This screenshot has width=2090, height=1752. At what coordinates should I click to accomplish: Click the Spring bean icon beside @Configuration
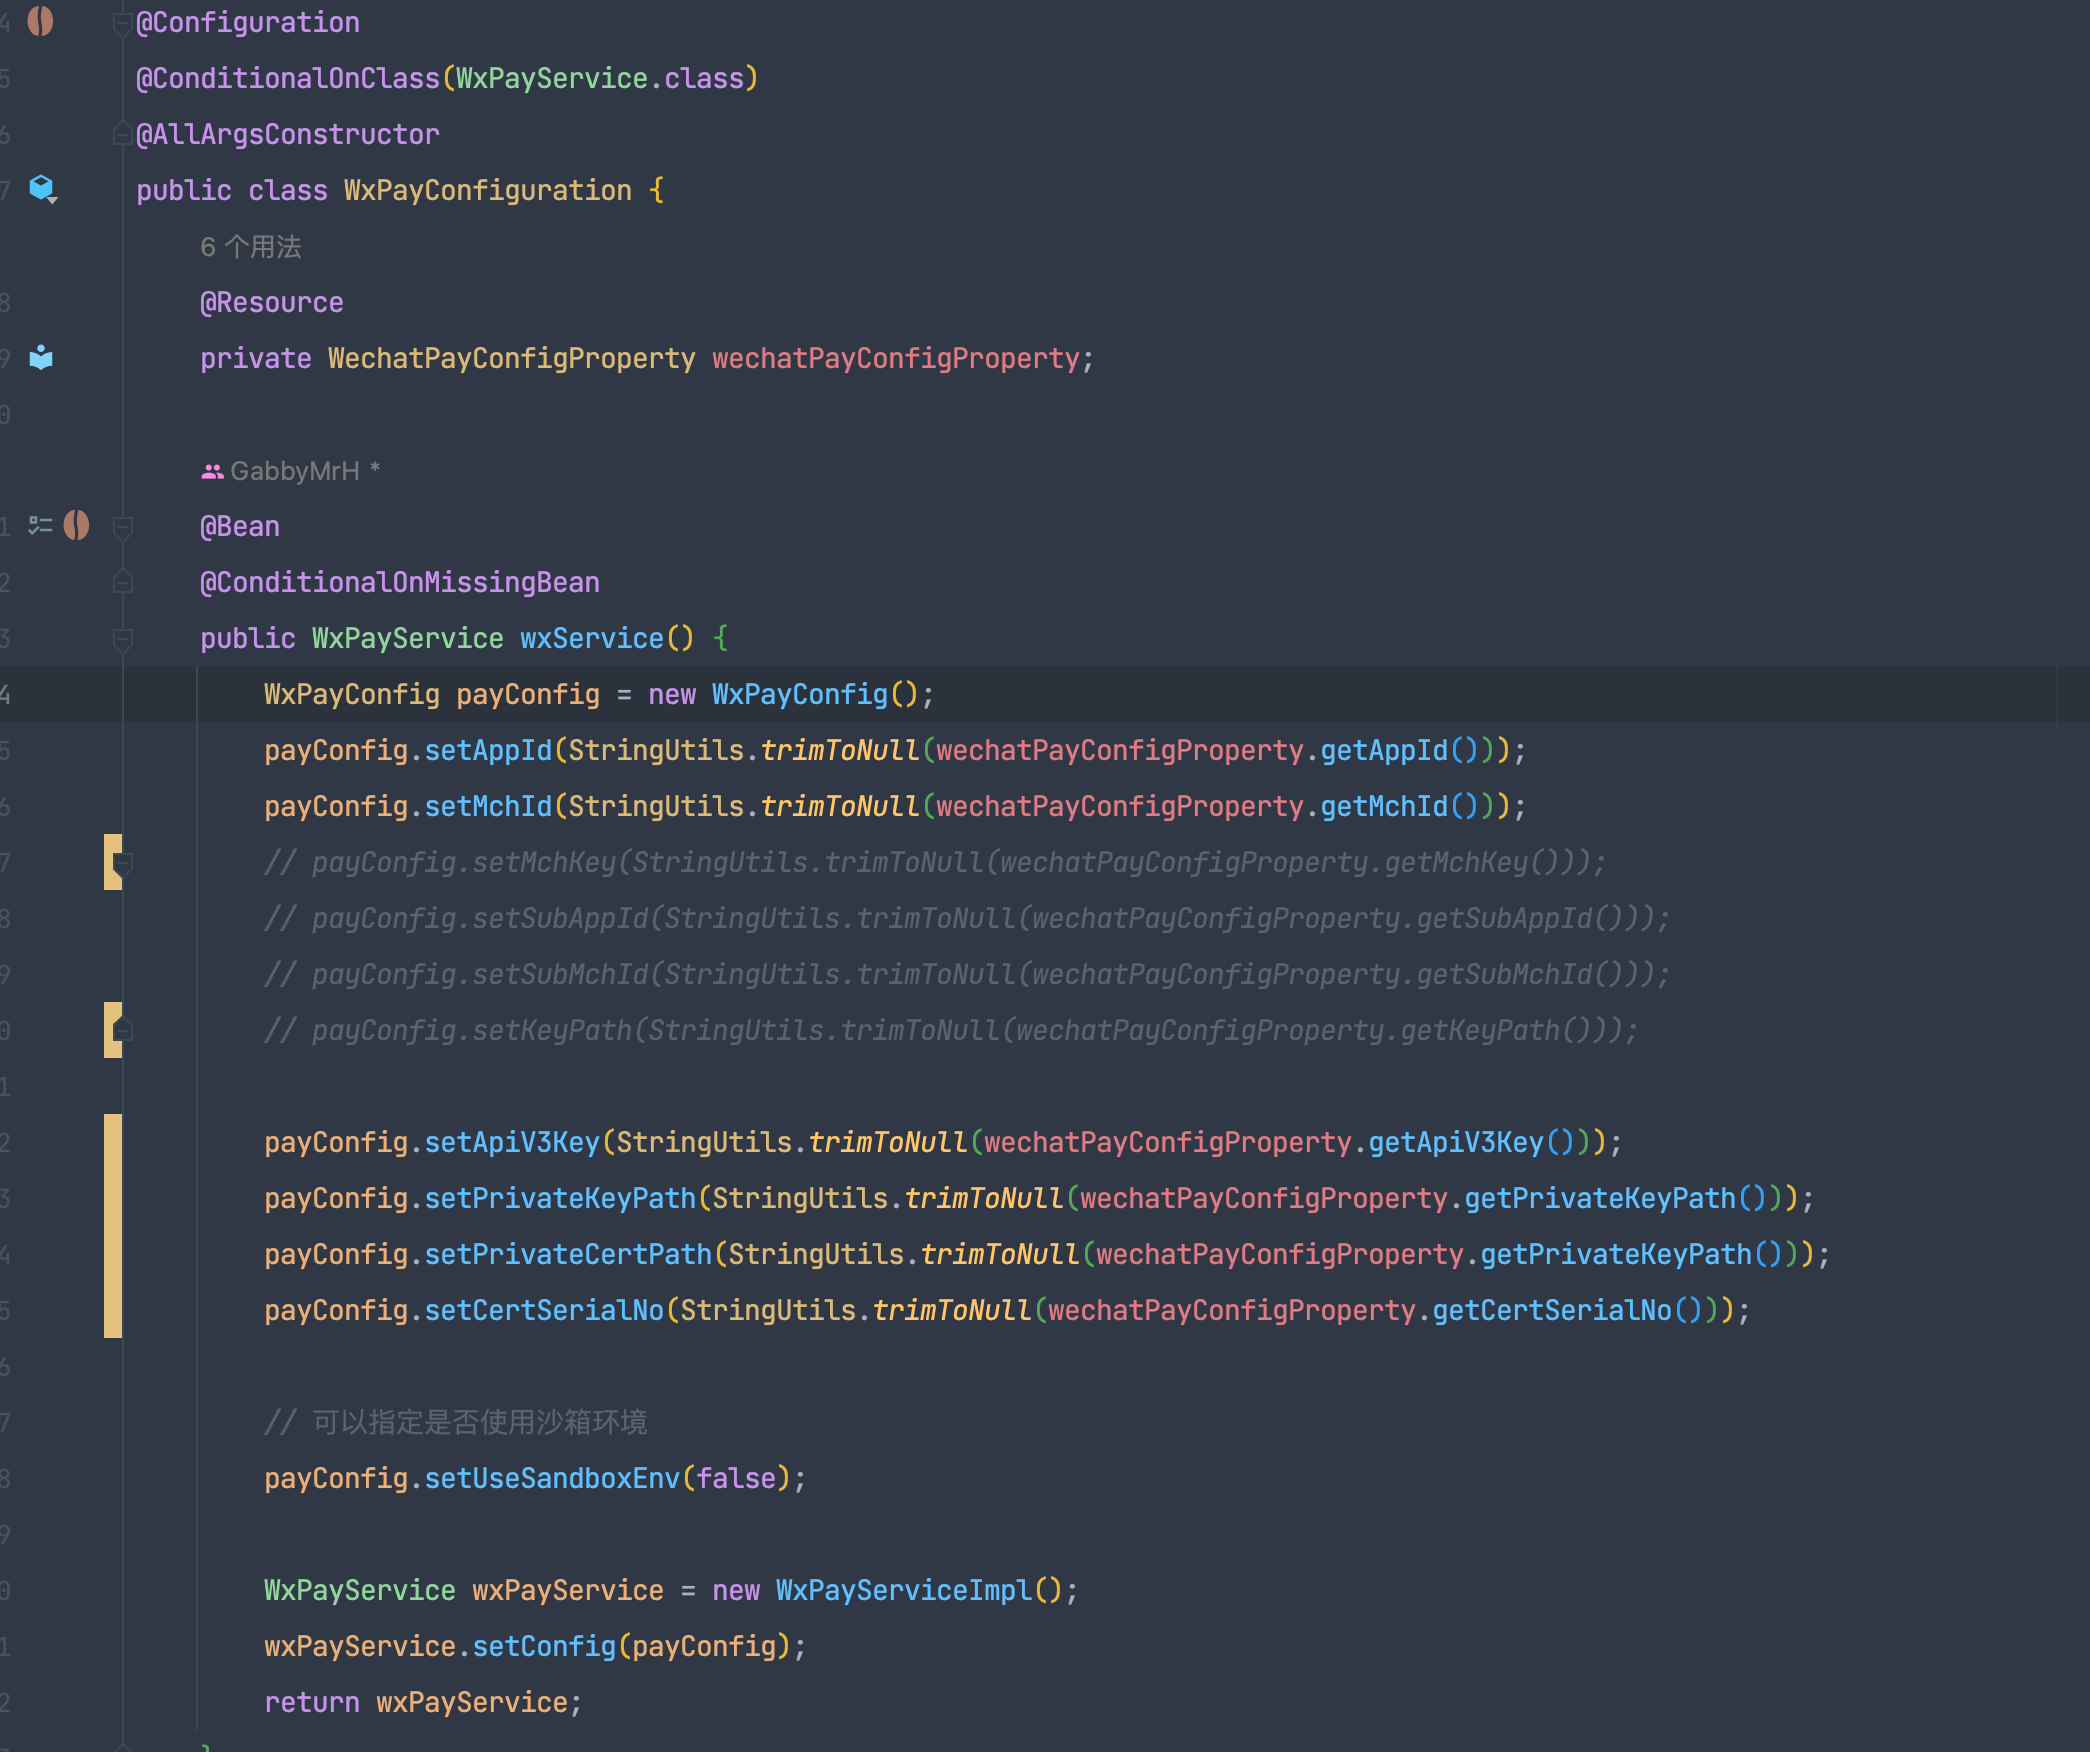[40, 21]
